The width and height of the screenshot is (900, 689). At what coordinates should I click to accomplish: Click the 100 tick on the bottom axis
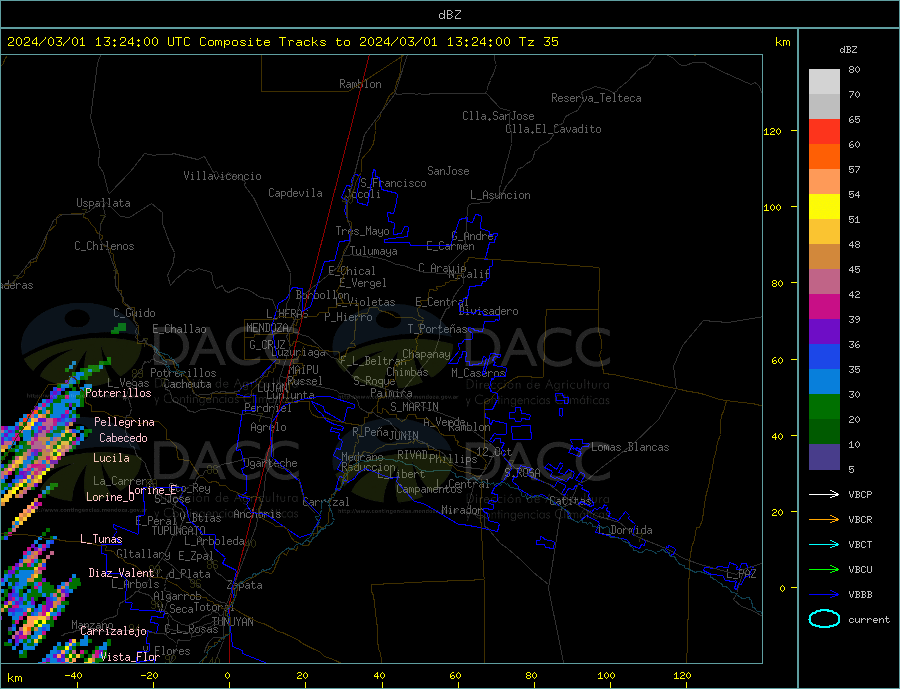click(606, 675)
